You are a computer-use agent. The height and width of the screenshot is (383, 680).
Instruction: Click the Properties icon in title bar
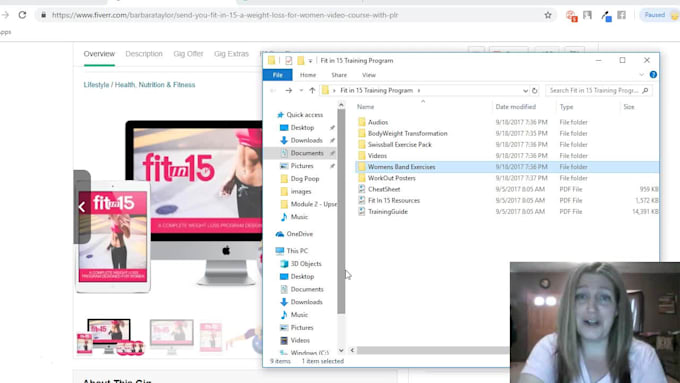point(289,60)
